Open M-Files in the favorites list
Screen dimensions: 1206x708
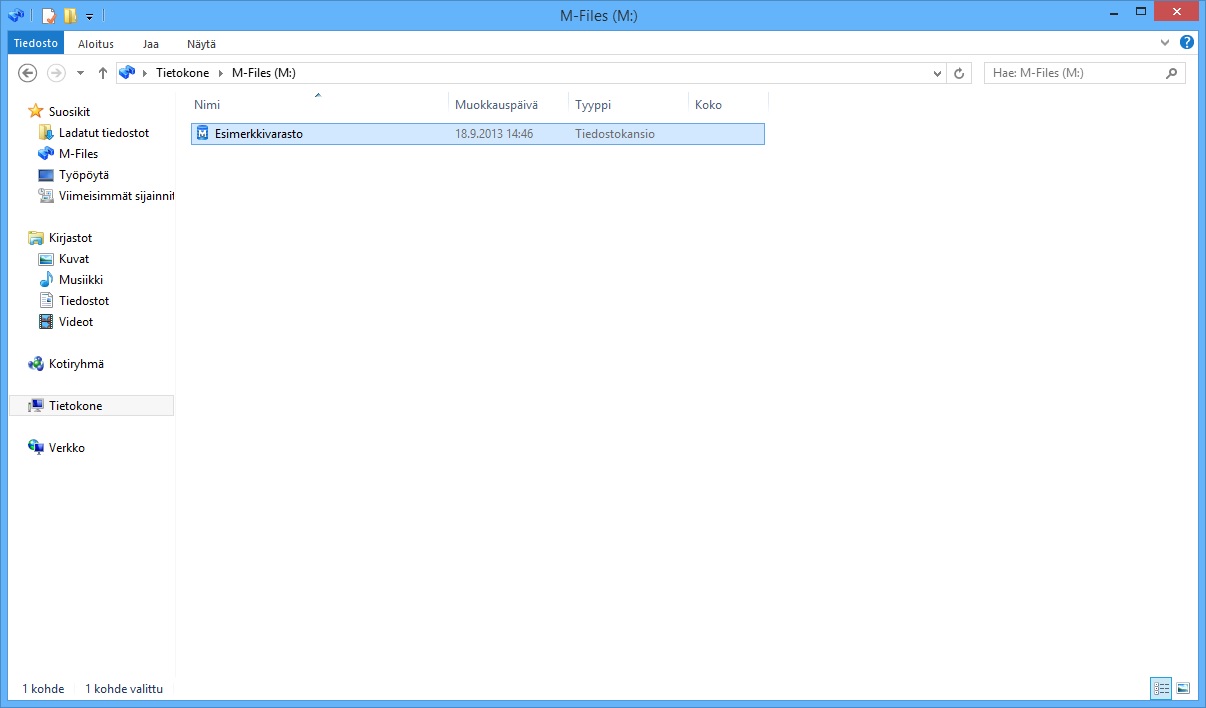coord(78,154)
